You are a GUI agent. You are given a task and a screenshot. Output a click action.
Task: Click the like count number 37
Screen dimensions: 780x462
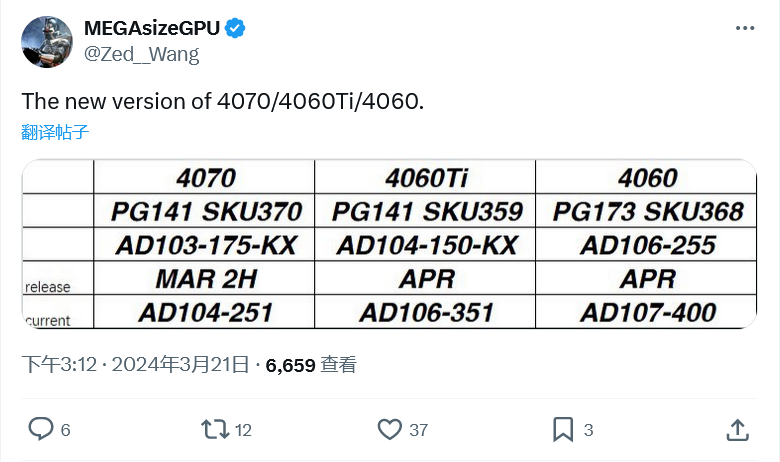pyautogui.click(x=418, y=430)
